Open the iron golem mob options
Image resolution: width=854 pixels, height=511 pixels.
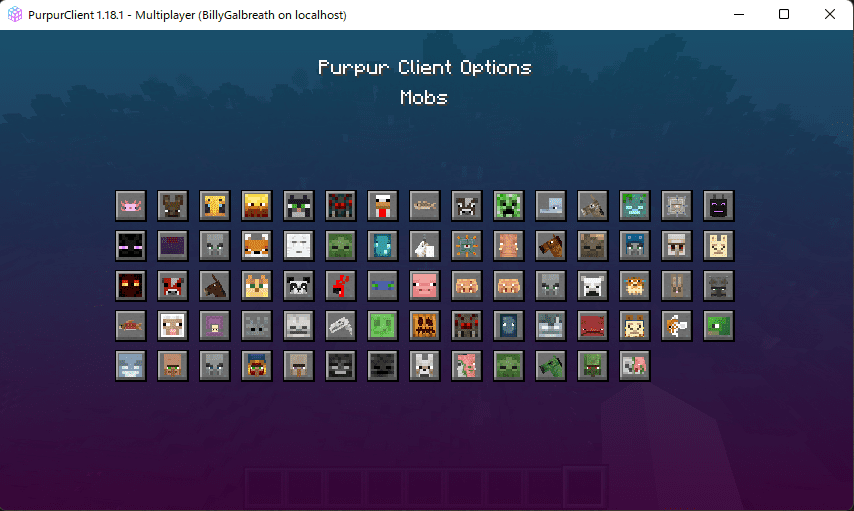677,245
